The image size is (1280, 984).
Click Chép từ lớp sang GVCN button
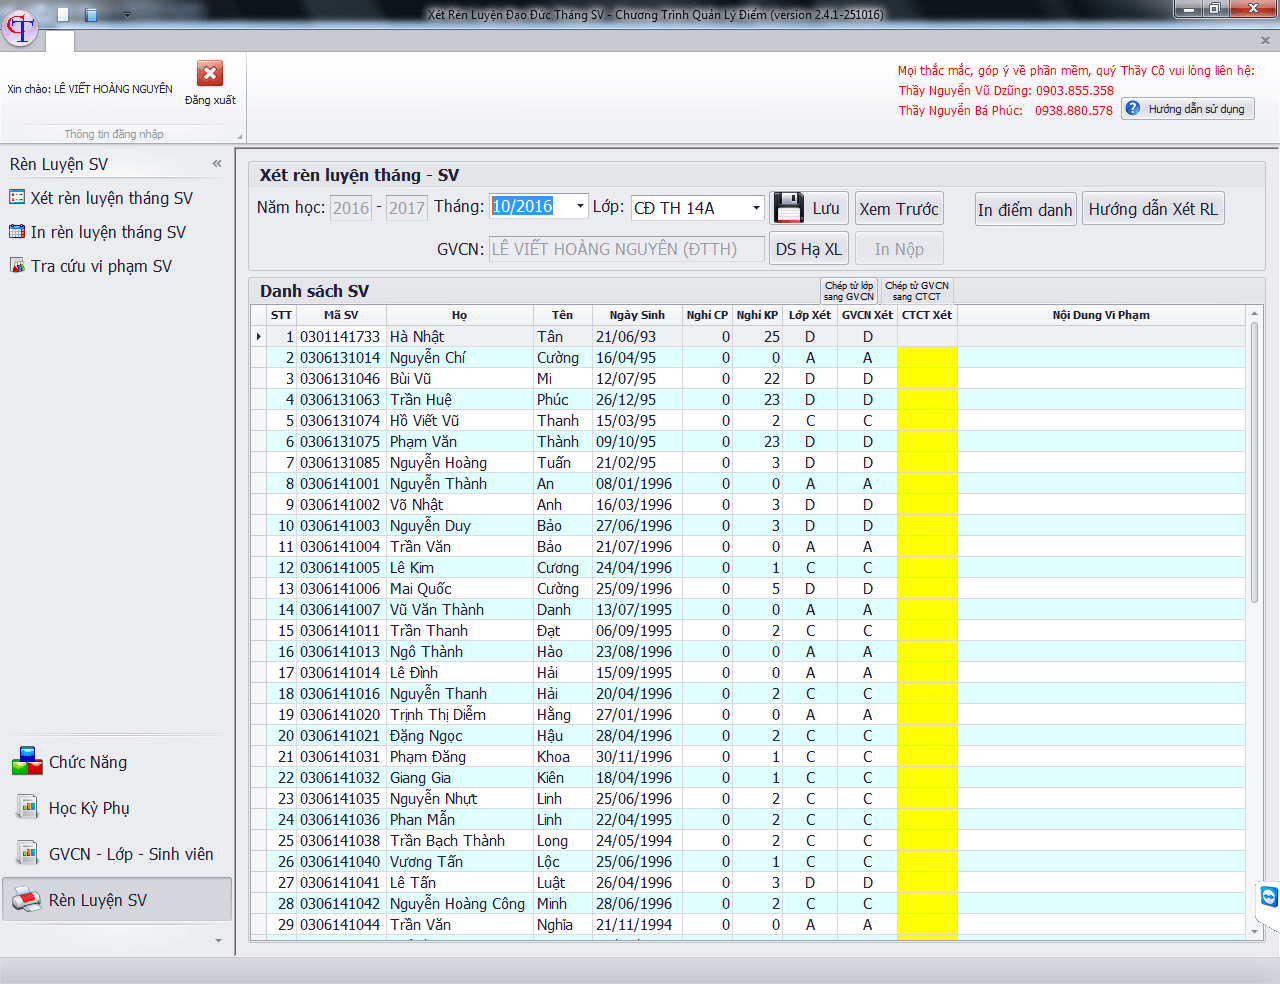[x=849, y=291]
